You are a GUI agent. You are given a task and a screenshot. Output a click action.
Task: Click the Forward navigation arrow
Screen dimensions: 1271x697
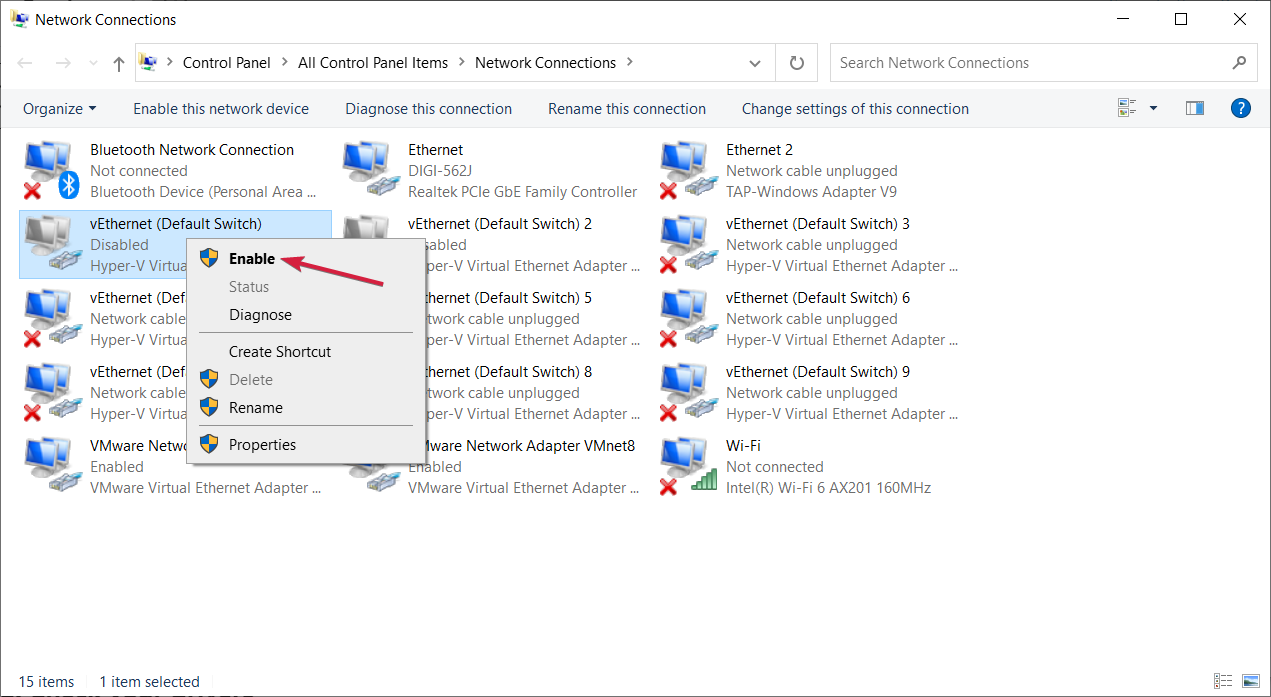(x=63, y=63)
